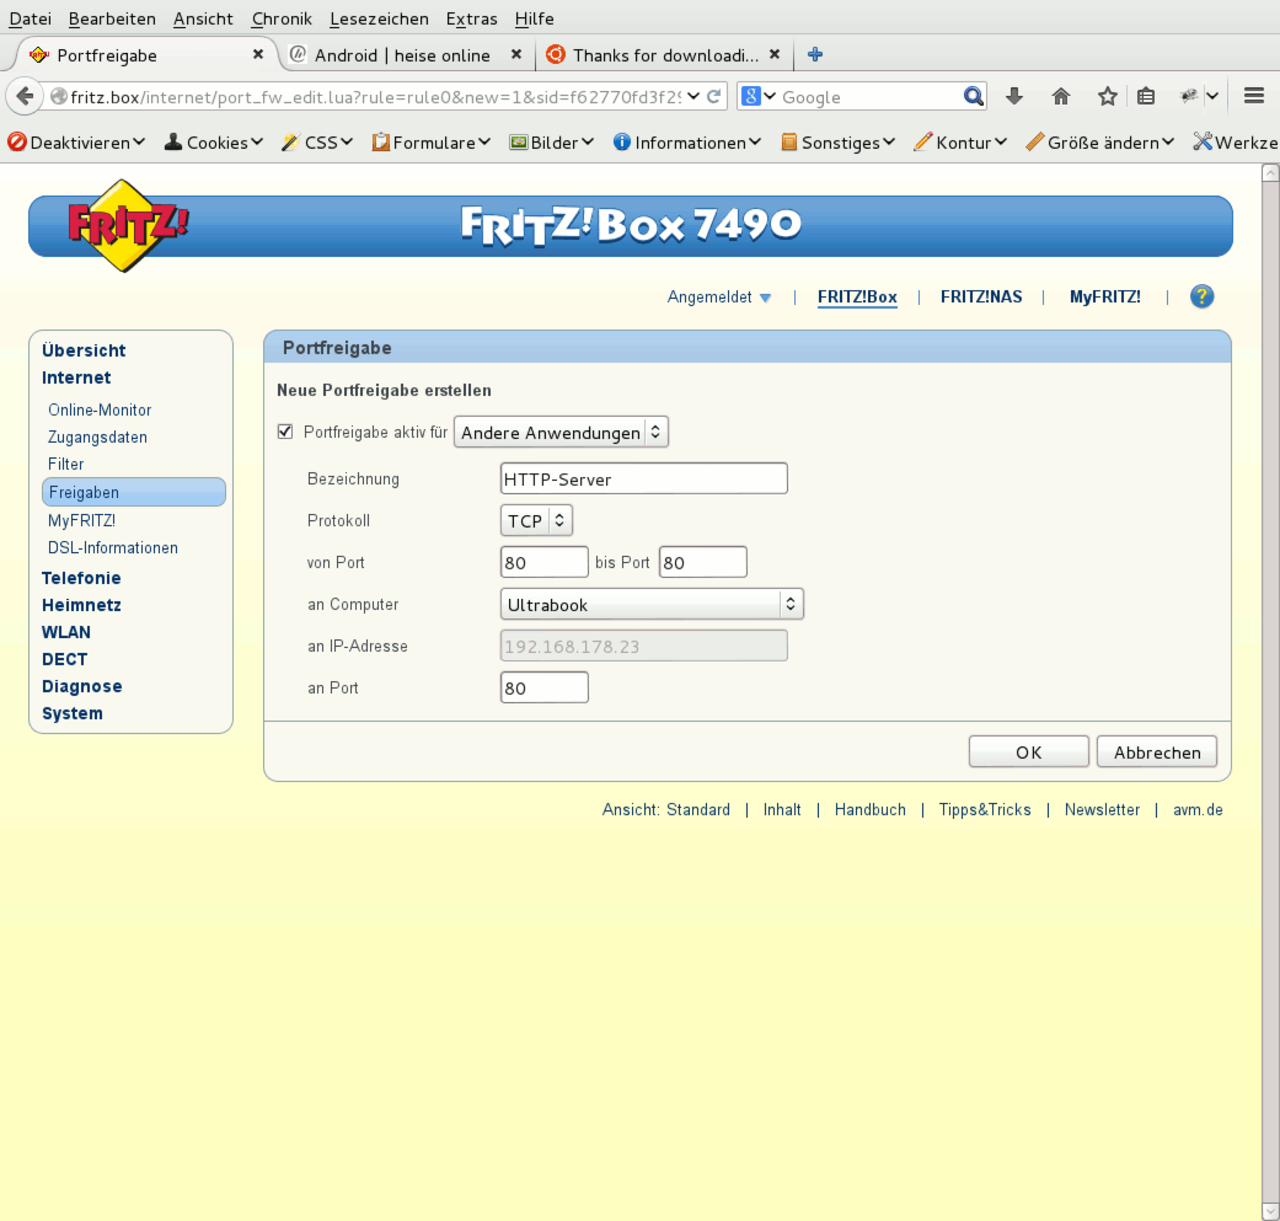Open the Bearbeiten menu
The image size is (1280, 1221).
coord(112,18)
